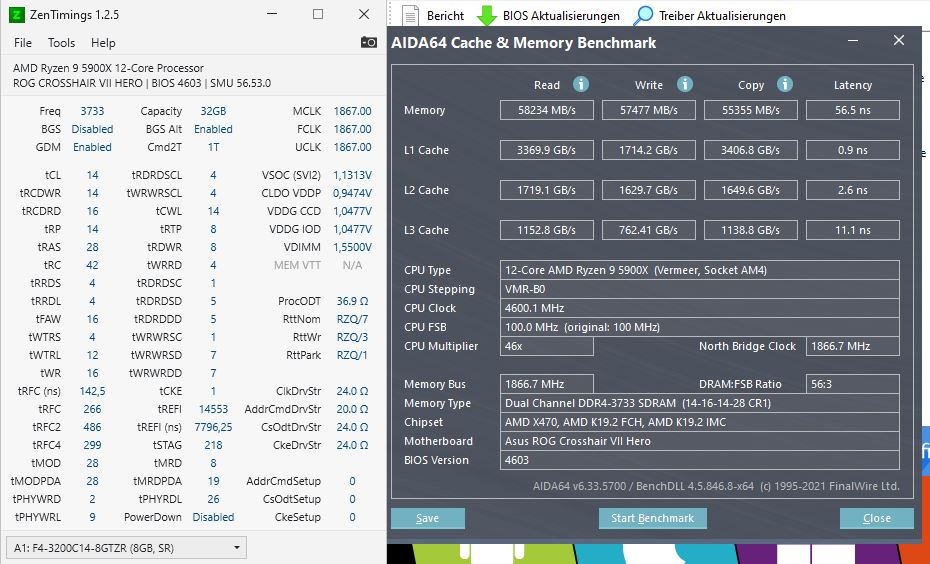This screenshot has width=930, height=564.
Task: Click the L2 Cache Latency value 2.6 ns
Action: [x=853, y=190]
